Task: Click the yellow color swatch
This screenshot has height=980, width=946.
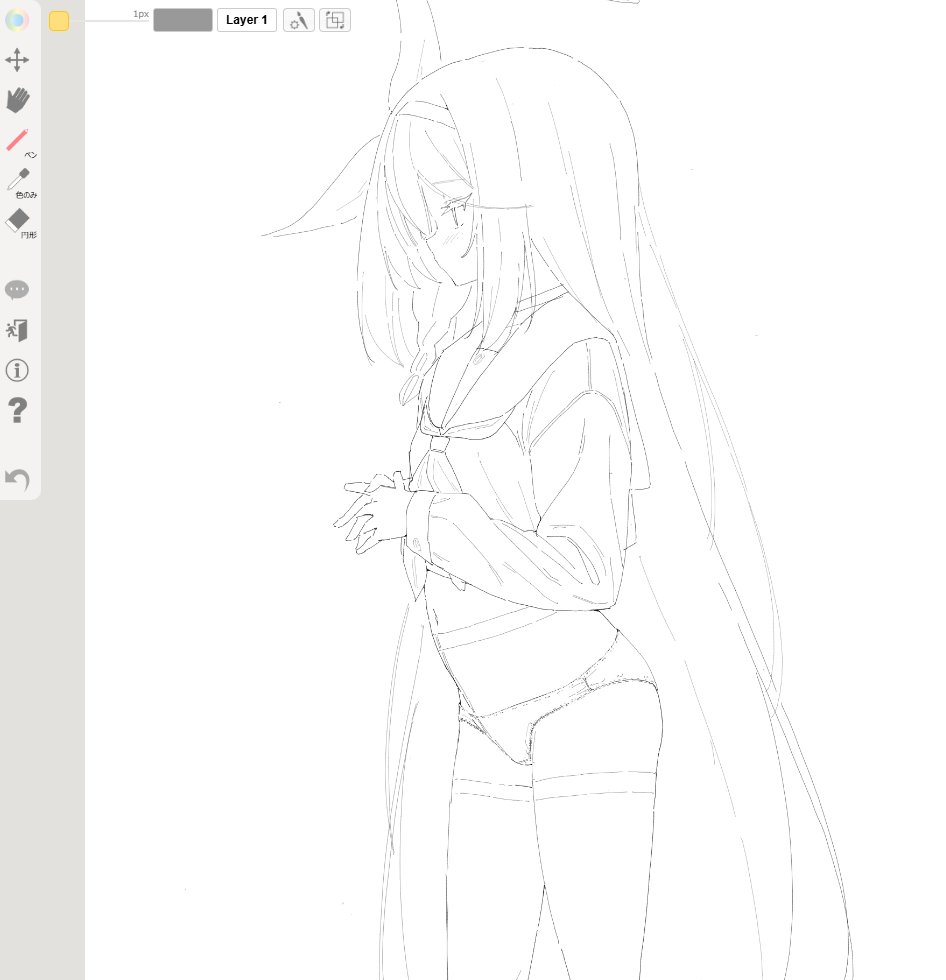Action: coord(59,21)
